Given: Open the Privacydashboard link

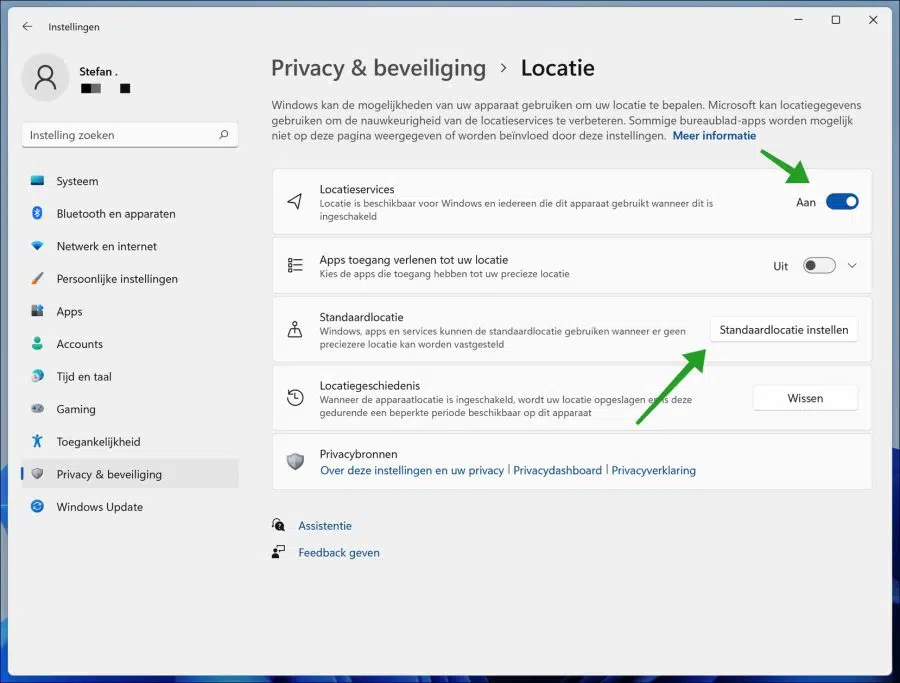Looking at the screenshot, I should pos(557,471).
